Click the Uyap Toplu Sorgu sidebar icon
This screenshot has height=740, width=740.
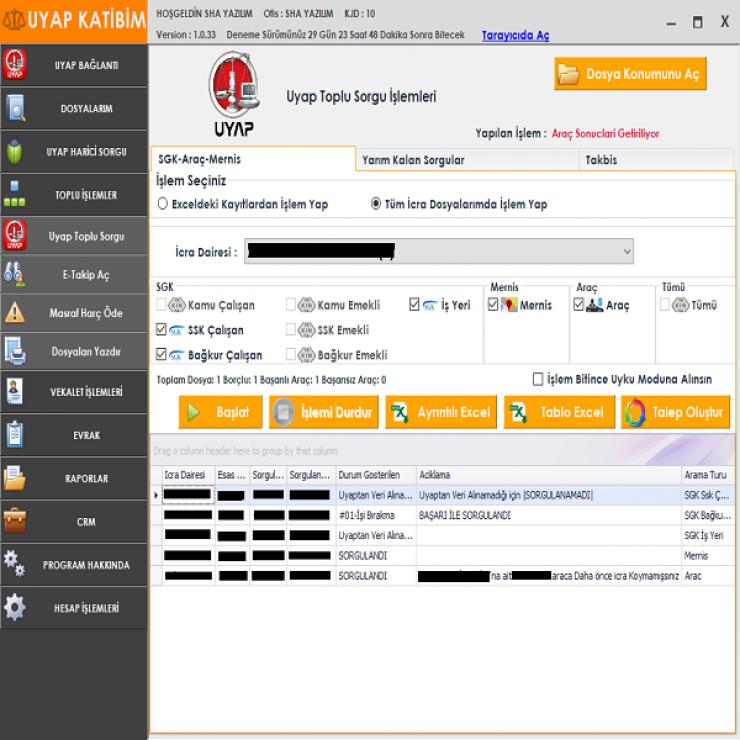tap(15, 235)
